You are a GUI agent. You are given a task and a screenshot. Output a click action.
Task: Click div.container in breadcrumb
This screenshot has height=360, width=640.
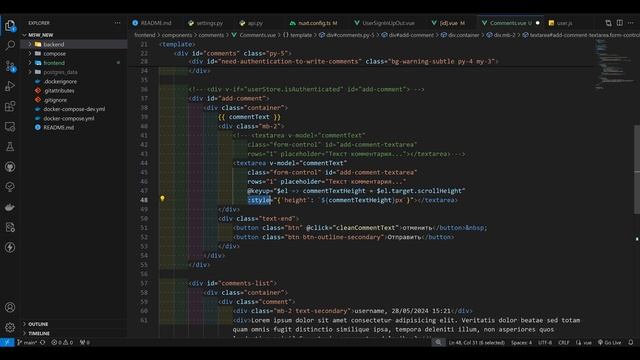(x=463, y=35)
